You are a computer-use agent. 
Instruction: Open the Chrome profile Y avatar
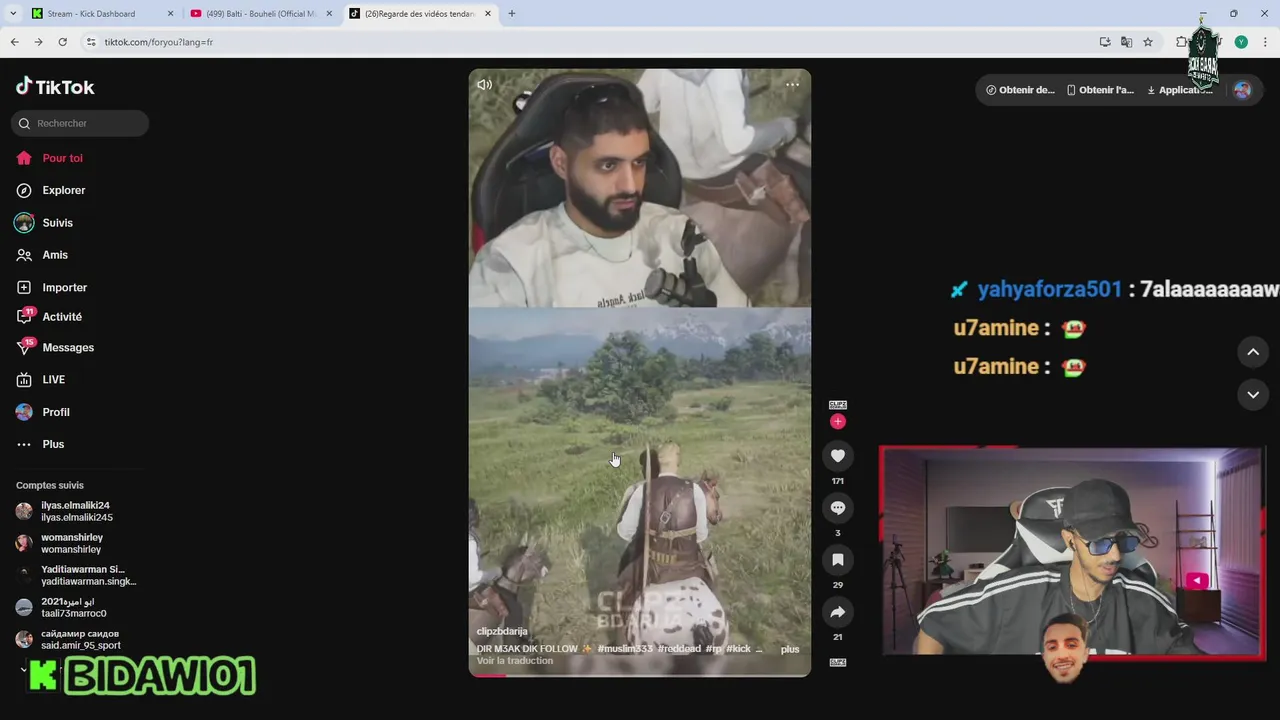point(1241,42)
